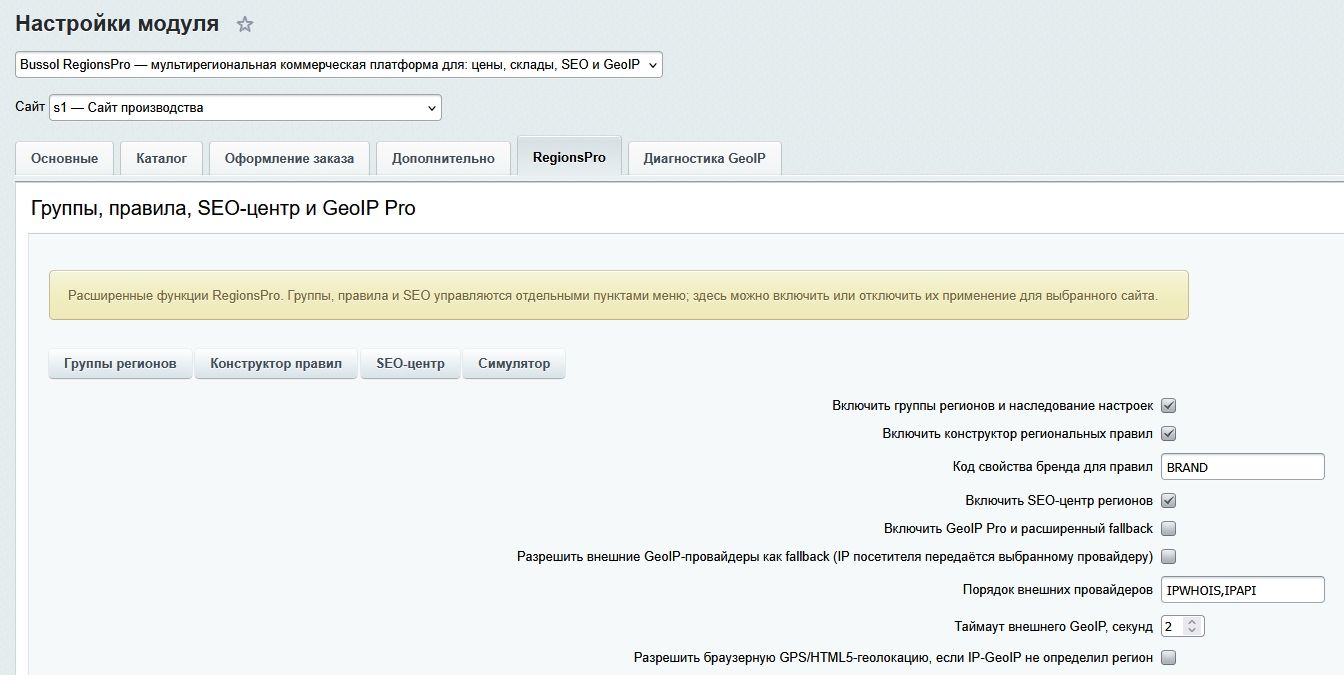This screenshot has width=1344, height=675.
Task: Toggle Включить конструктор региональных правил checkbox
Action: (x=1168, y=434)
